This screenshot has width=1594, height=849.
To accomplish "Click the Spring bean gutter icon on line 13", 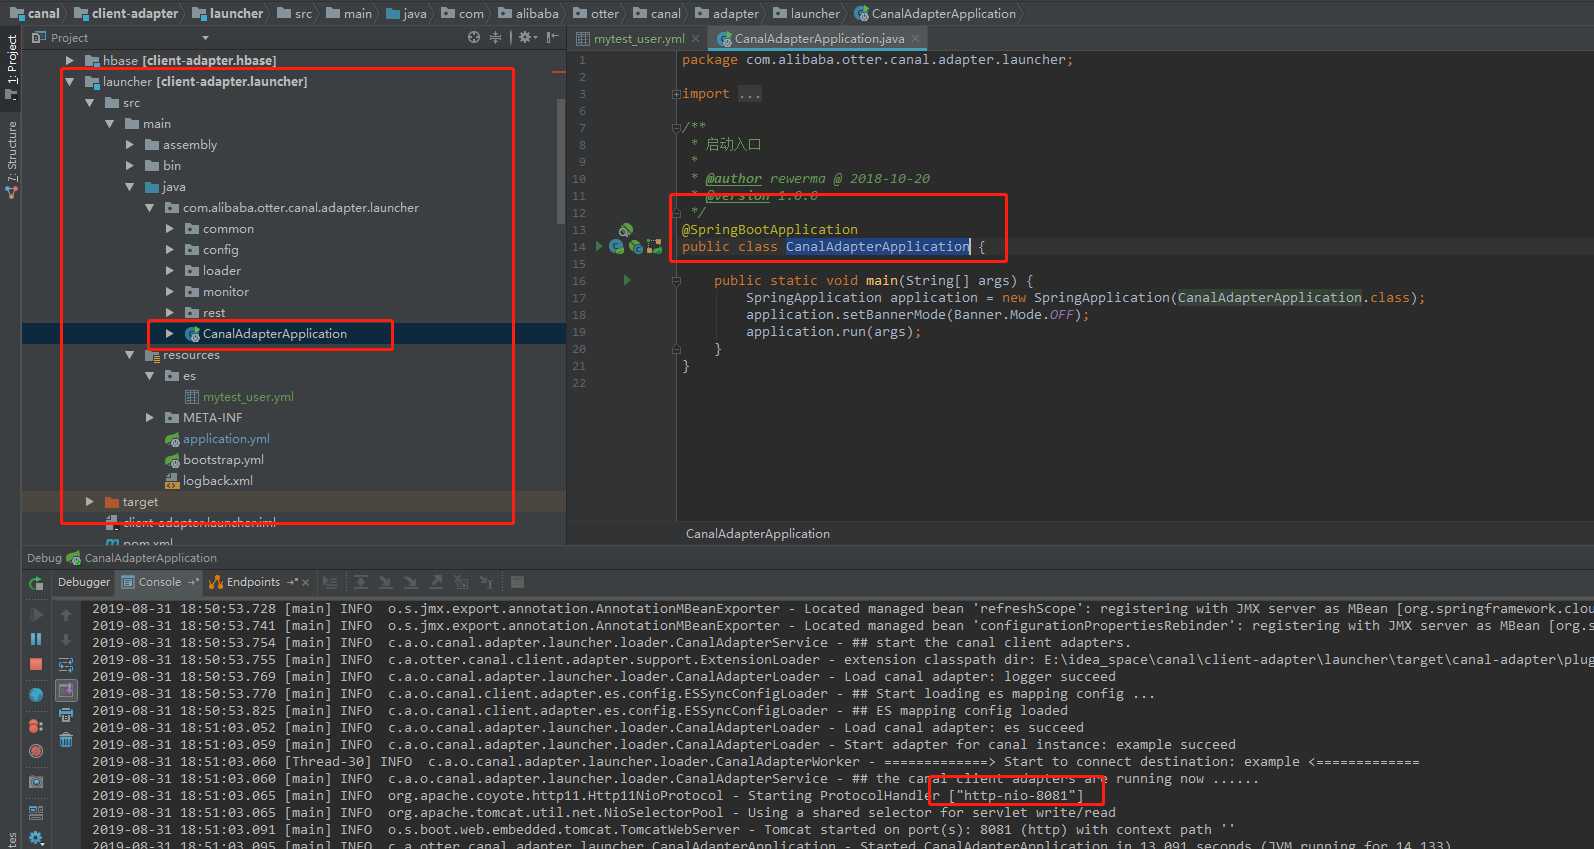I will point(626,230).
